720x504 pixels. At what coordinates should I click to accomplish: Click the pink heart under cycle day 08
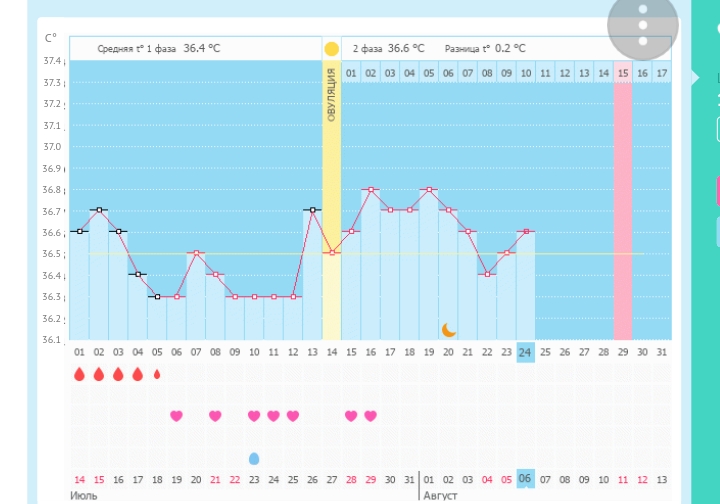(x=215, y=416)
